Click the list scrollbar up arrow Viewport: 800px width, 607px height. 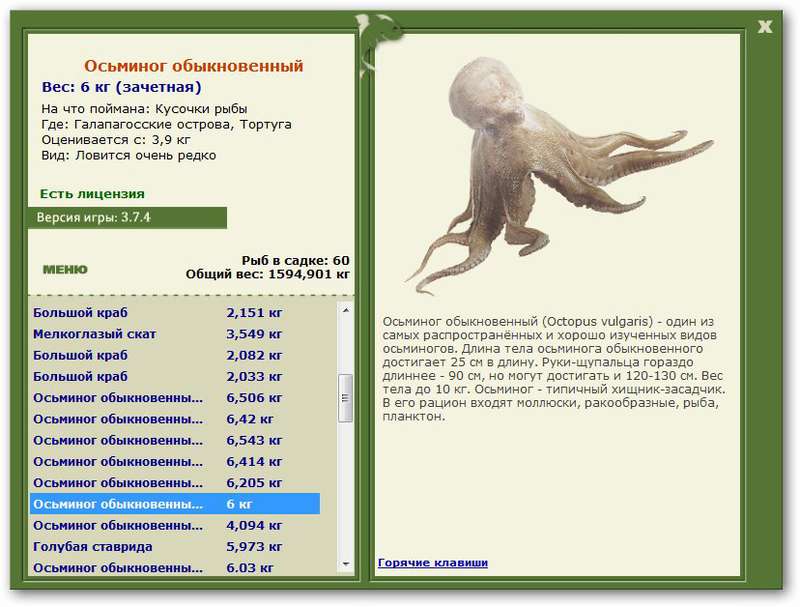(346, 310)
